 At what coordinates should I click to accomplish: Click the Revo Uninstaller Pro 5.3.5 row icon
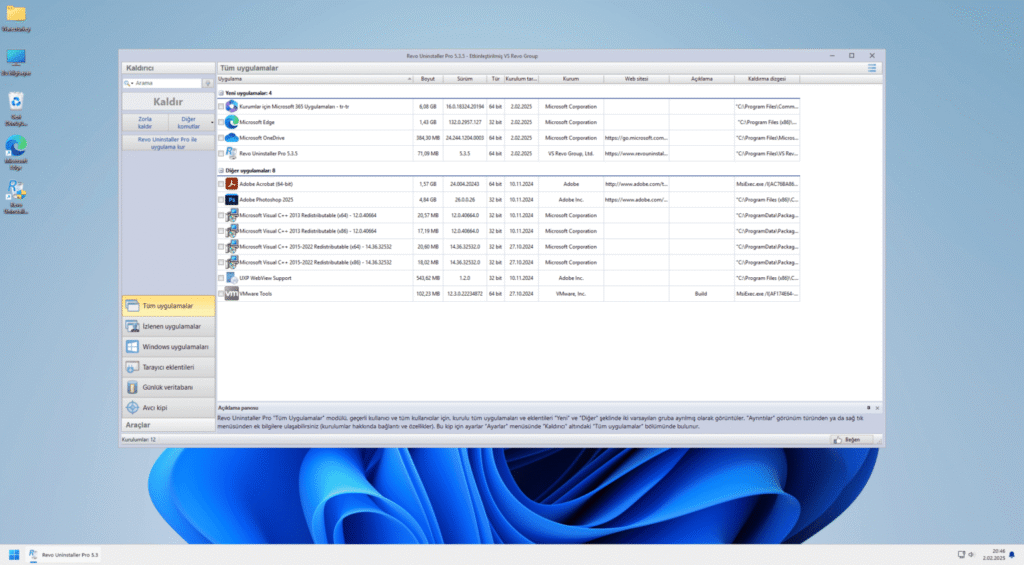(x=231, y=153)
